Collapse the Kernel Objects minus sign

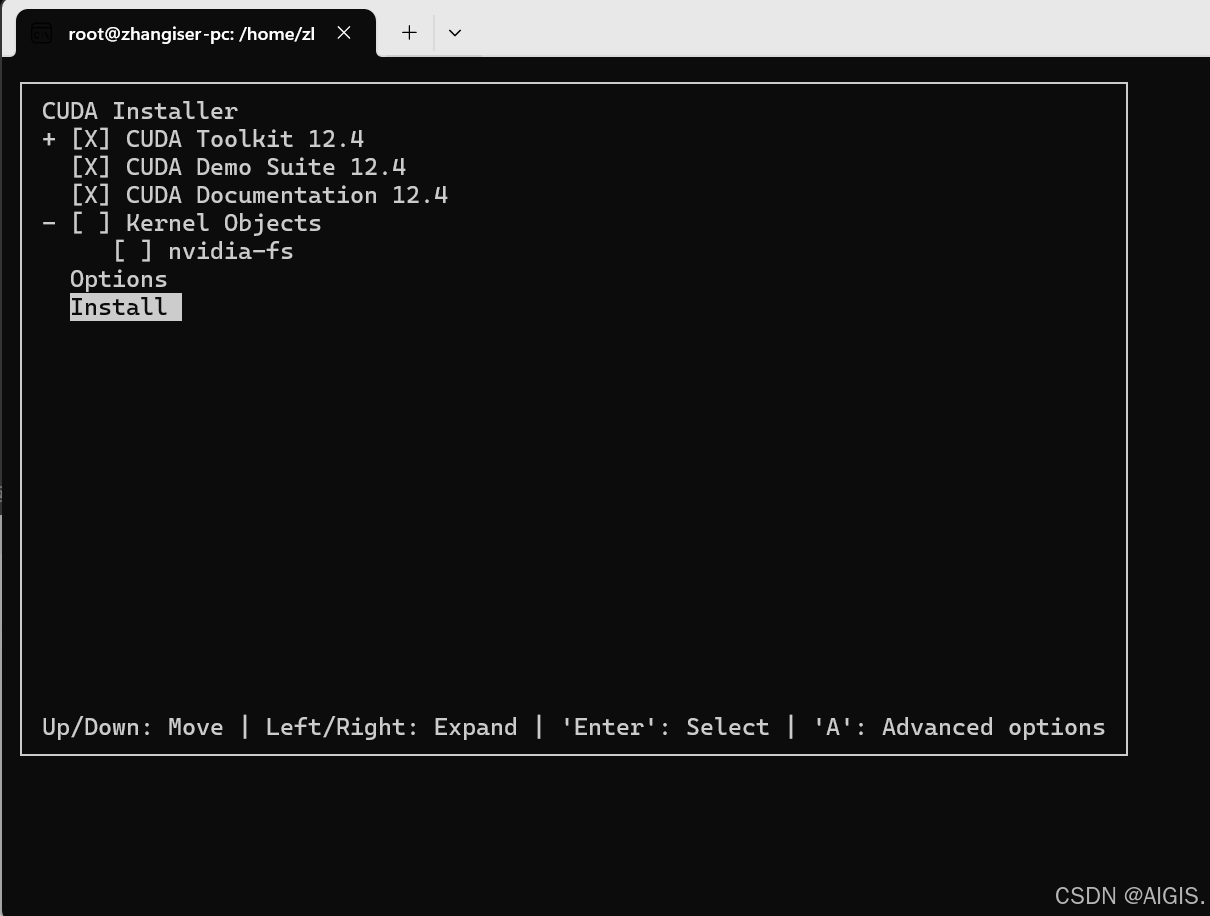pos(49,223)
